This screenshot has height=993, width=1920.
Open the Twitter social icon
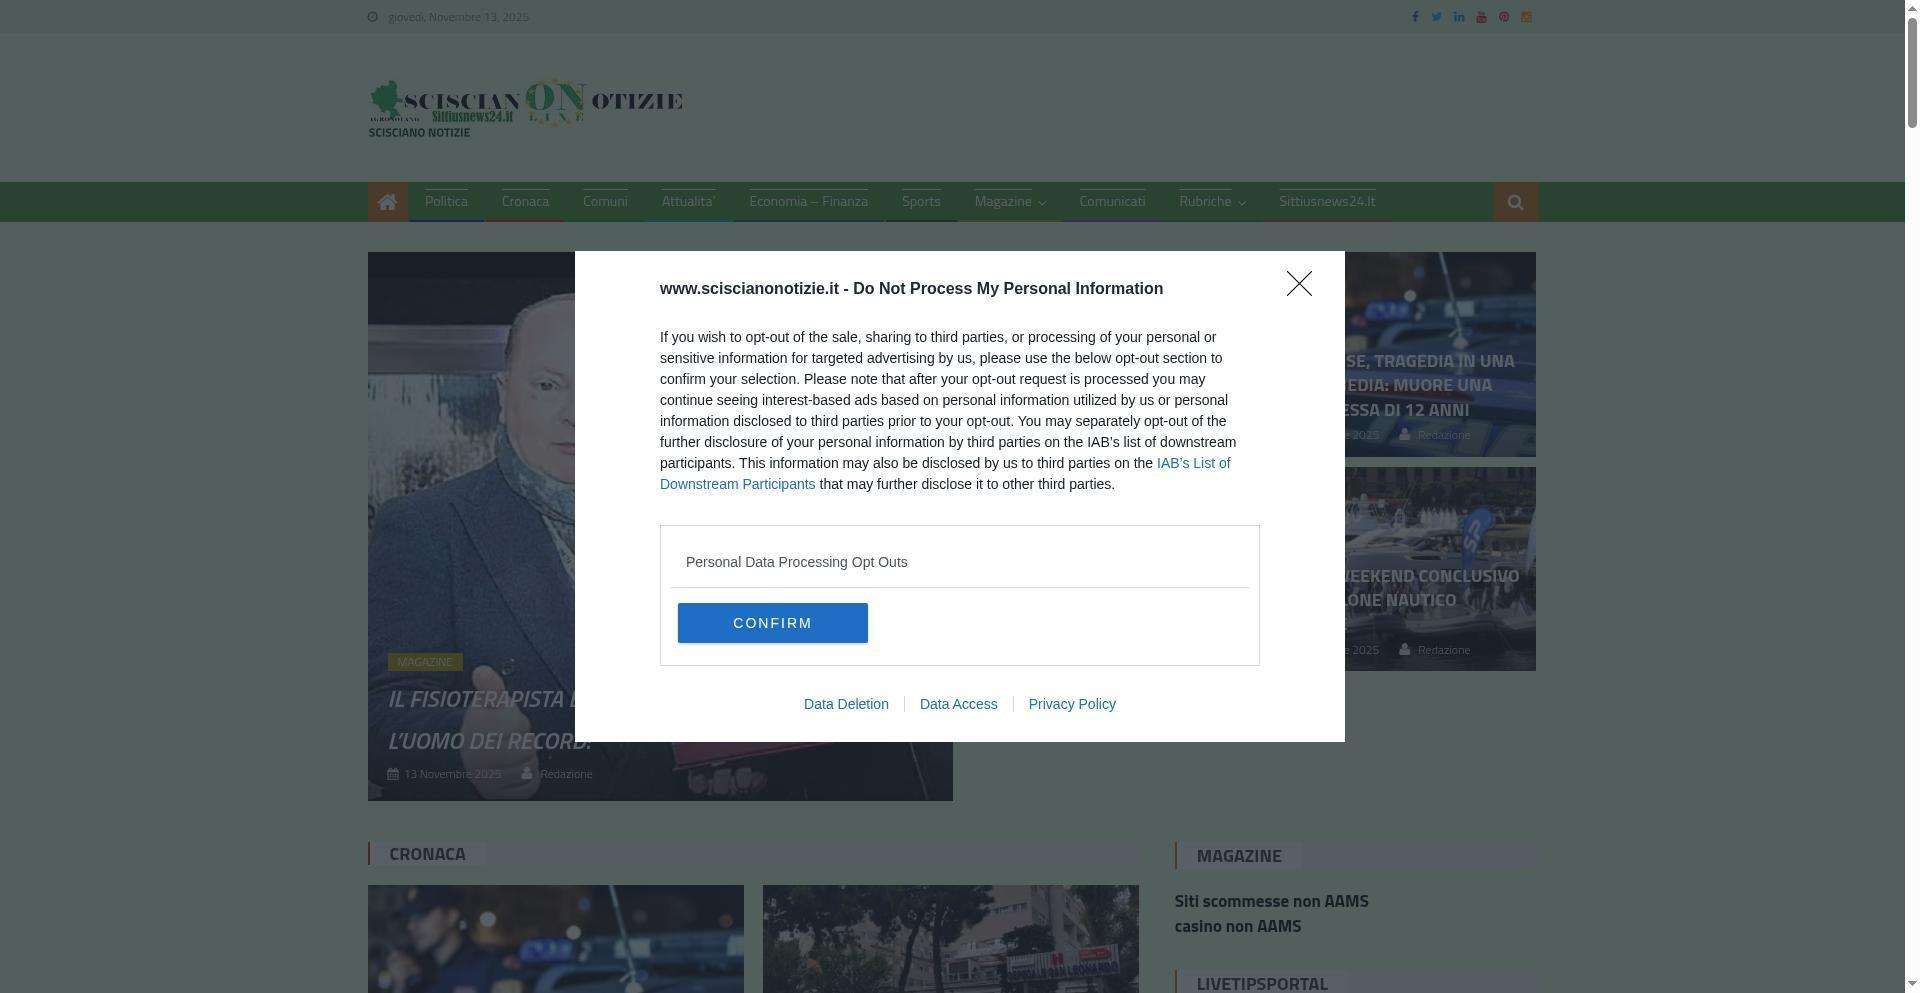point(1436,17)
